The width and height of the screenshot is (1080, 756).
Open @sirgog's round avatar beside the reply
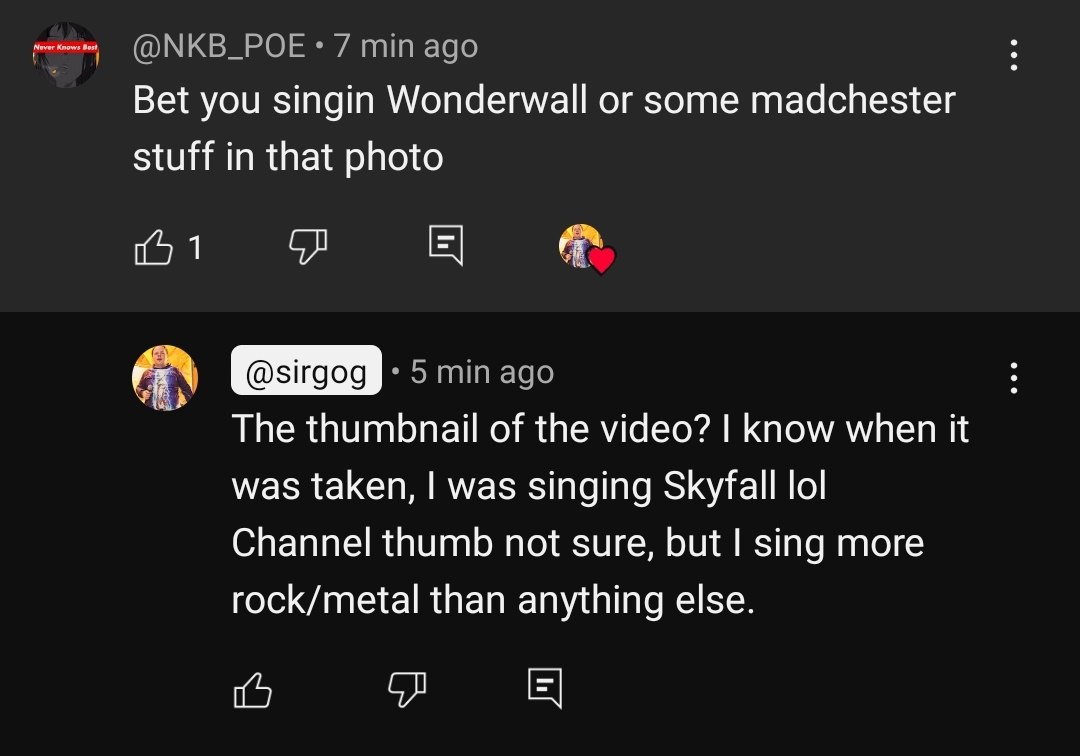165,377
